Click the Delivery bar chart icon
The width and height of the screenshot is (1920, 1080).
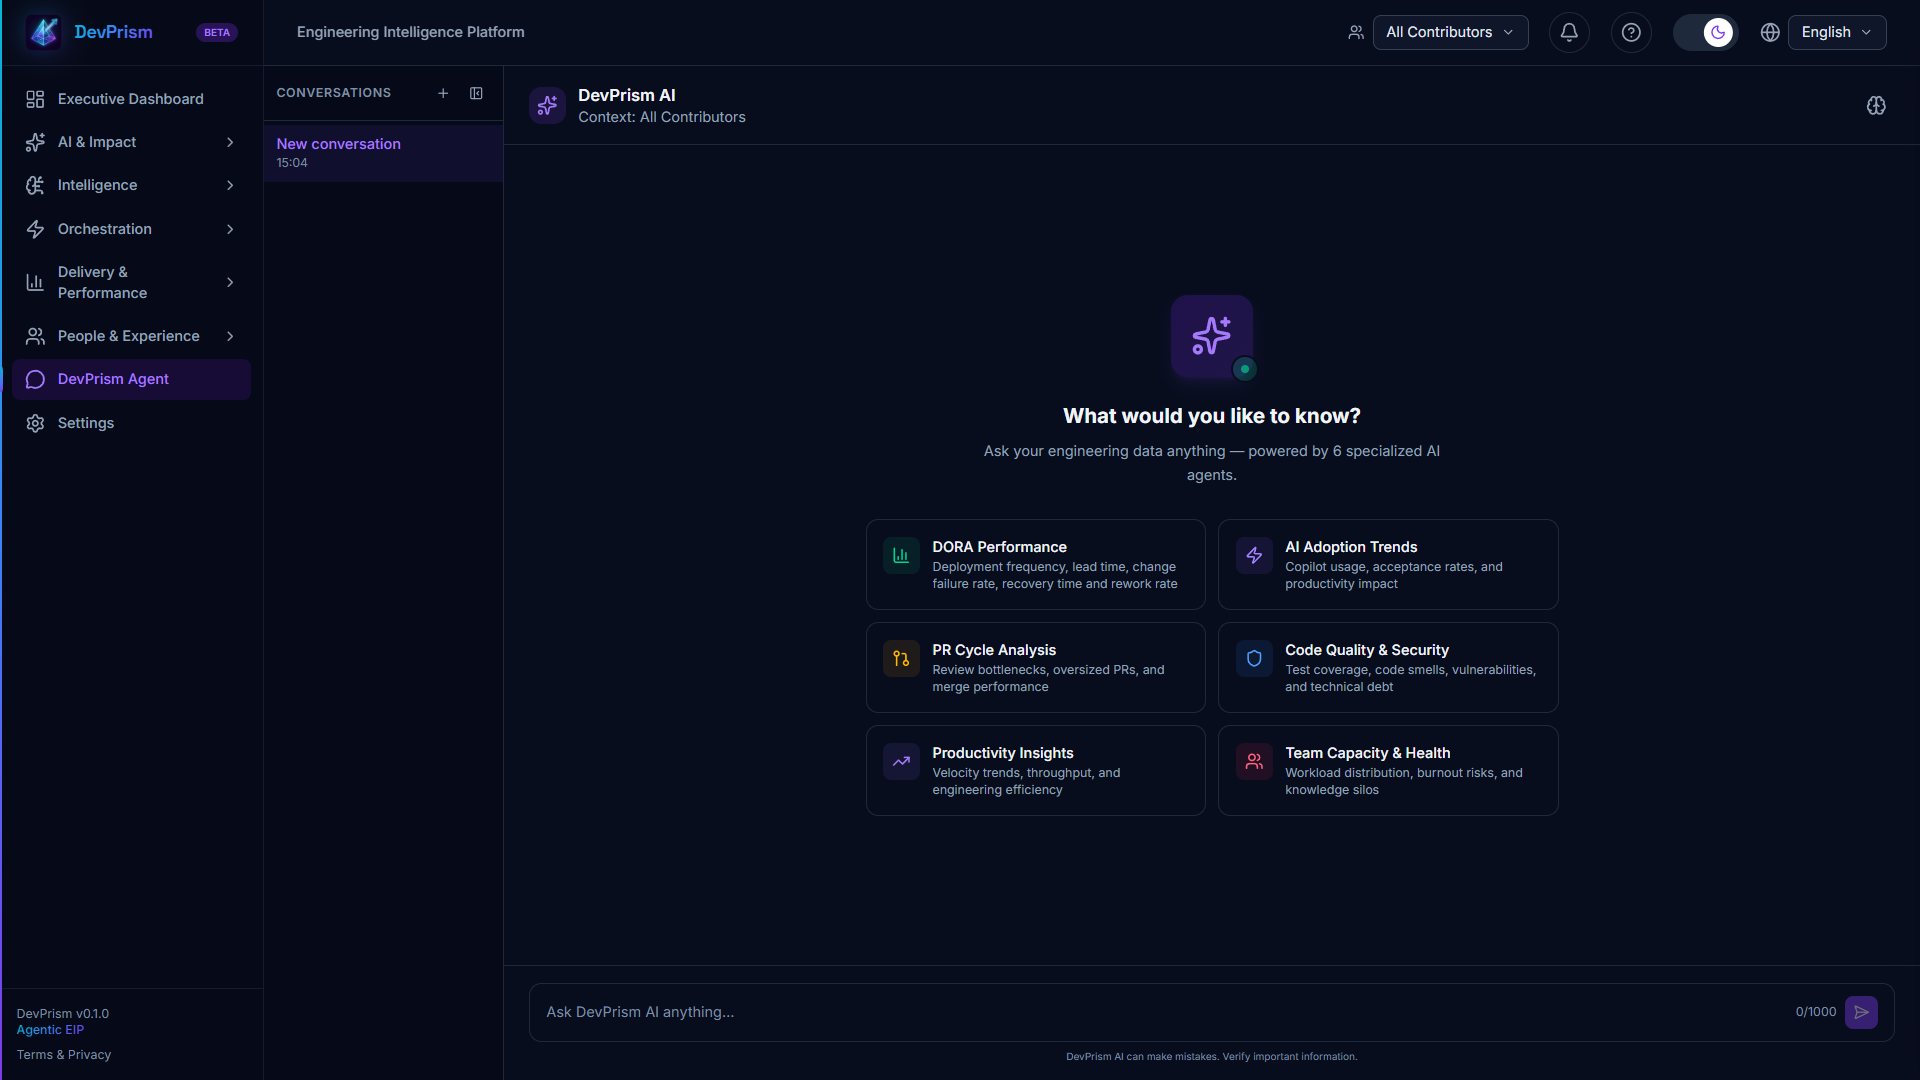click(x=35, y=282)
